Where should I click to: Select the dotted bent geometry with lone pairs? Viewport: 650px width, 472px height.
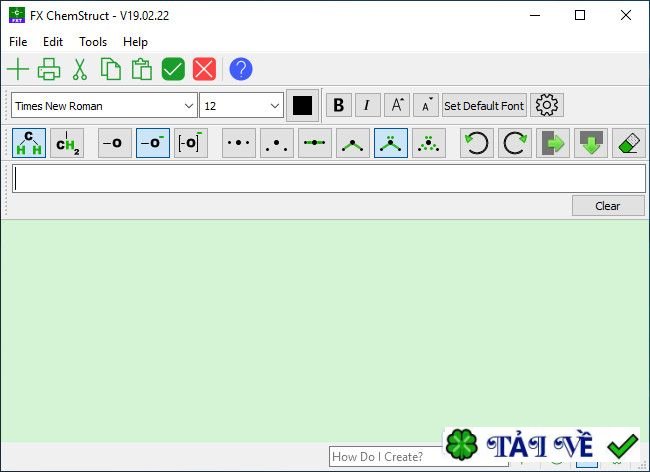429,143
